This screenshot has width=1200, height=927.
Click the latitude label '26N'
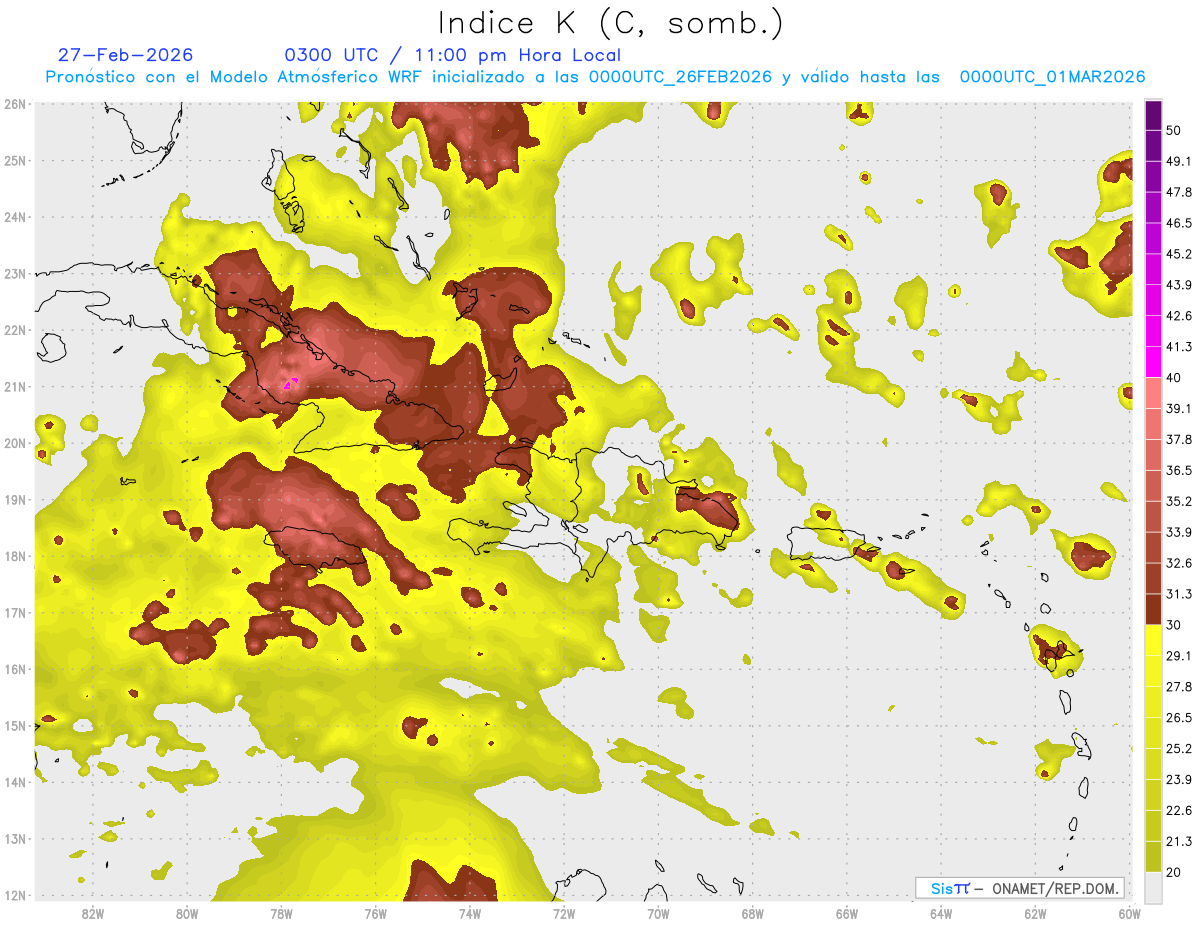pyautogui.click(x=15, y=104)
